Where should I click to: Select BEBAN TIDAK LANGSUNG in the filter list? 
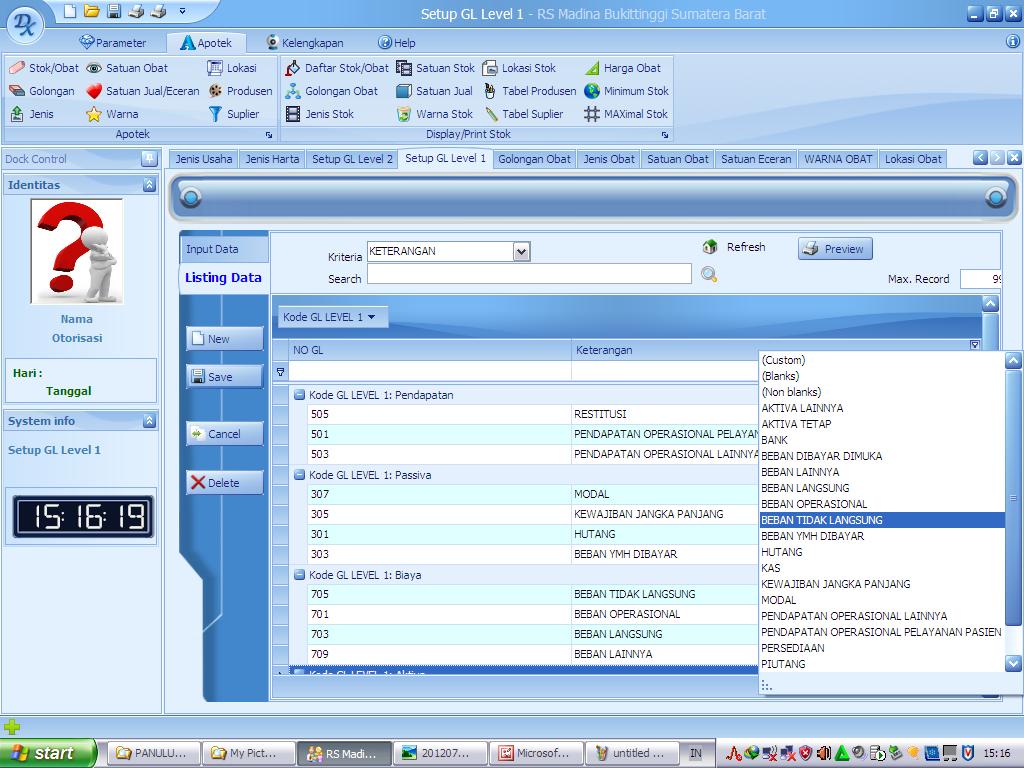[x=822, y=520]
